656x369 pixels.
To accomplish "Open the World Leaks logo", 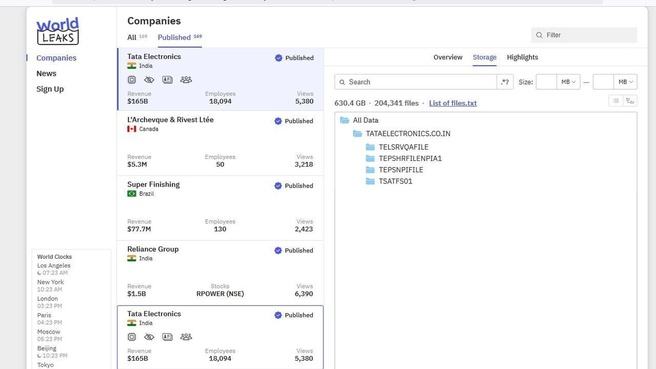I will point(57,31).
